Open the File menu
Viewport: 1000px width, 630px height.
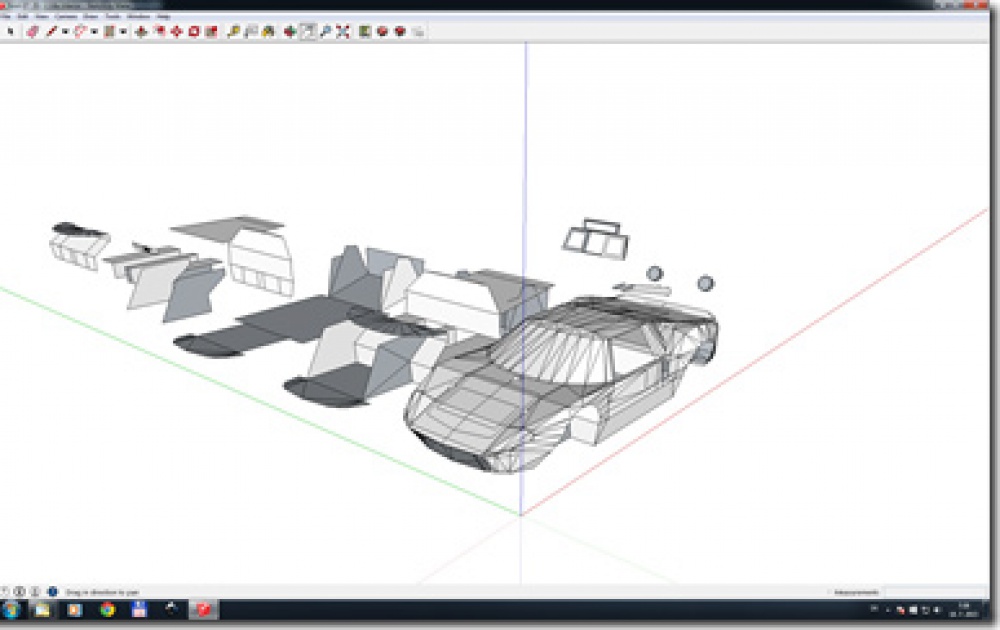[x=6, y=16]
